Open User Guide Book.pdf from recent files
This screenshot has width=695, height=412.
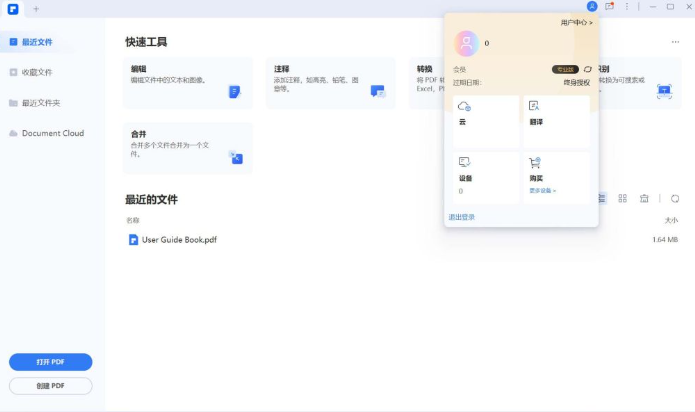tap(179, 240)
